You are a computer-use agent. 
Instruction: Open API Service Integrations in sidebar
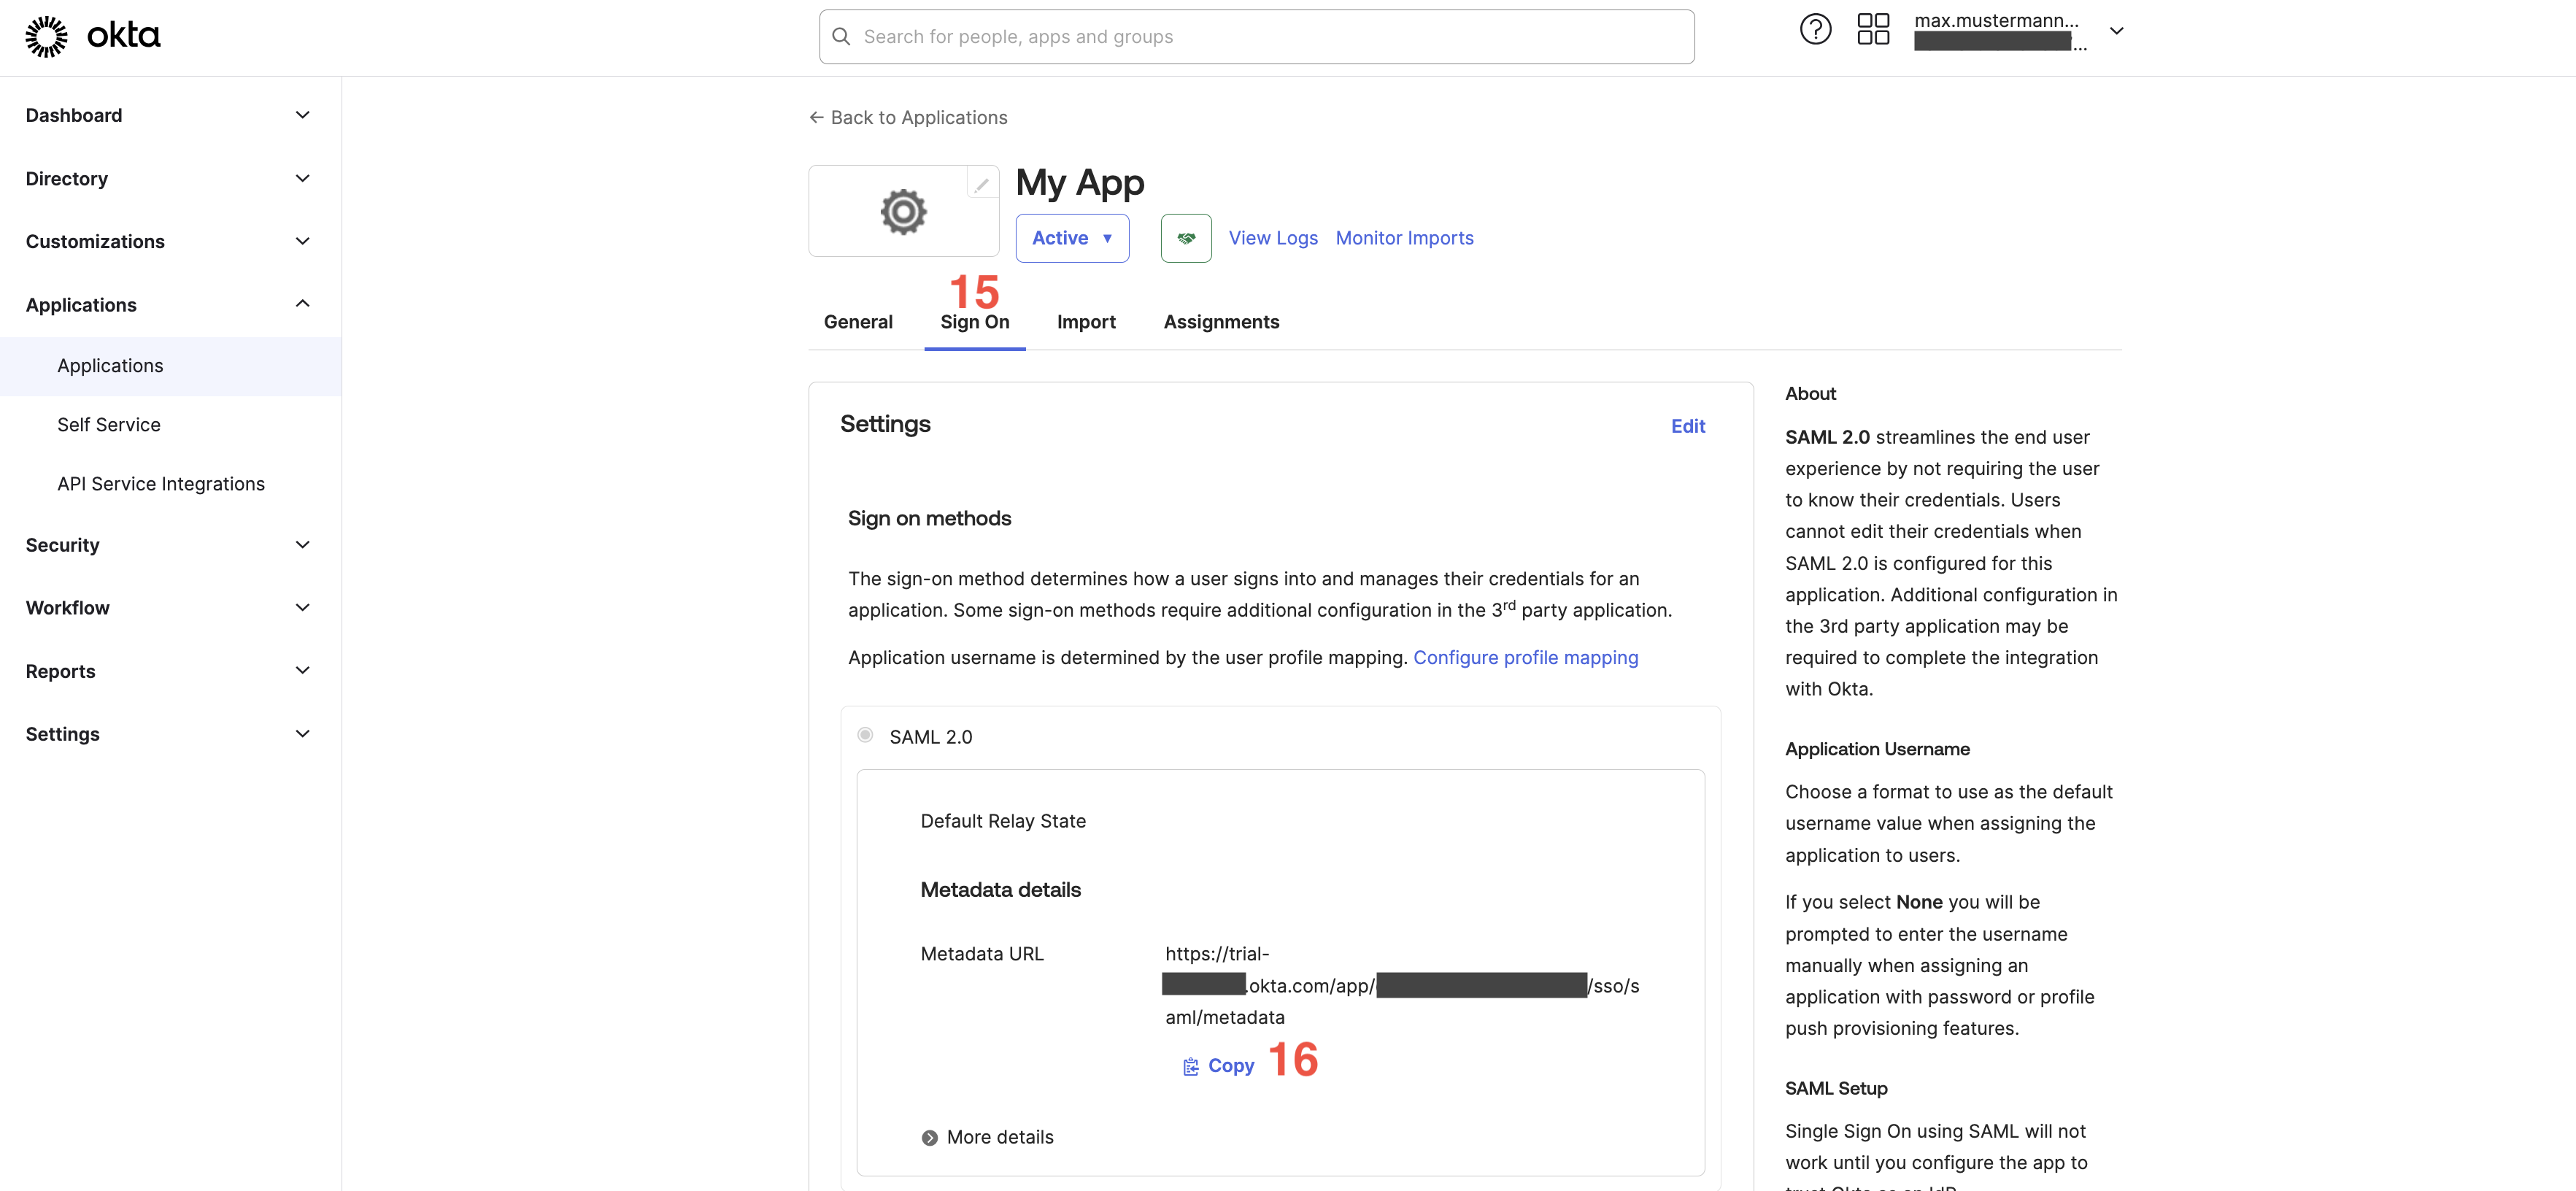pyautogui.click(x=161, y=484)
